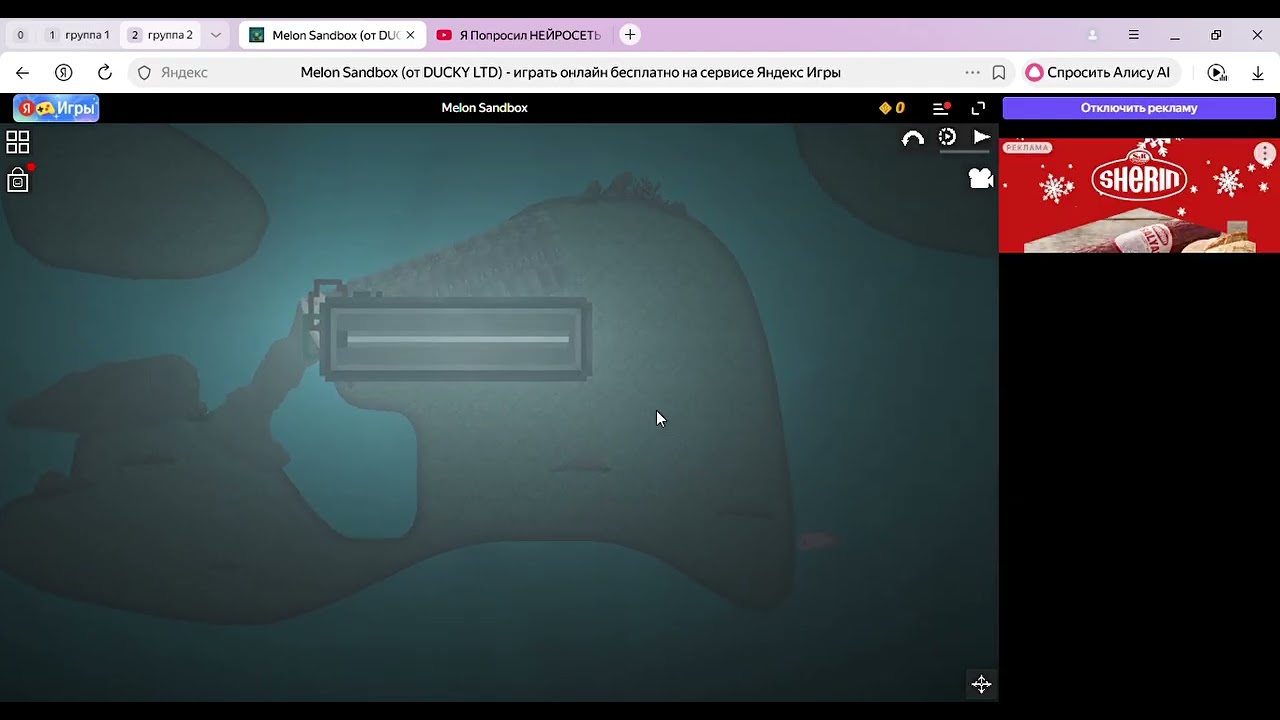
Task: Click Спросить Алису AI button
Action: tap(1100, 73)
